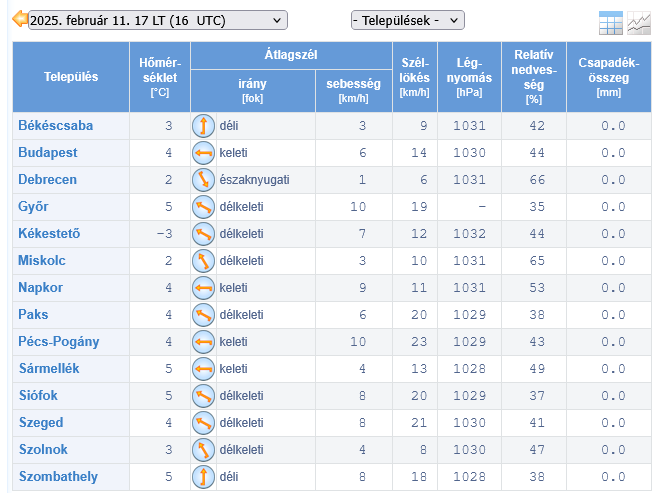
Task: Click the wind direction icon for Siófok
Action: pos(203,396)
